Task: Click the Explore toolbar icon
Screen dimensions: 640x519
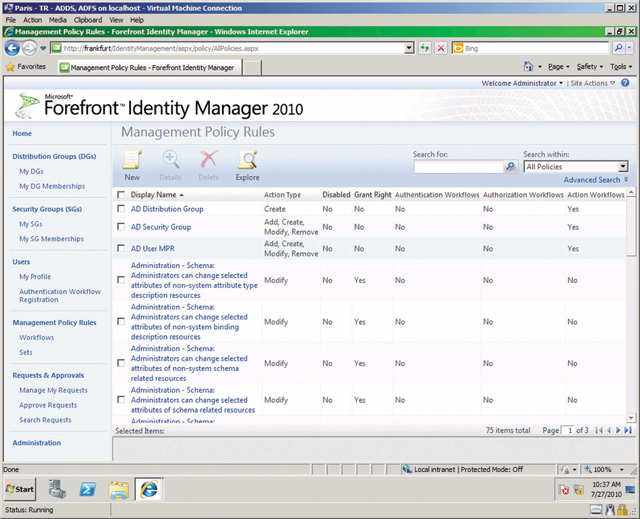Action: [x=247, y=160]
